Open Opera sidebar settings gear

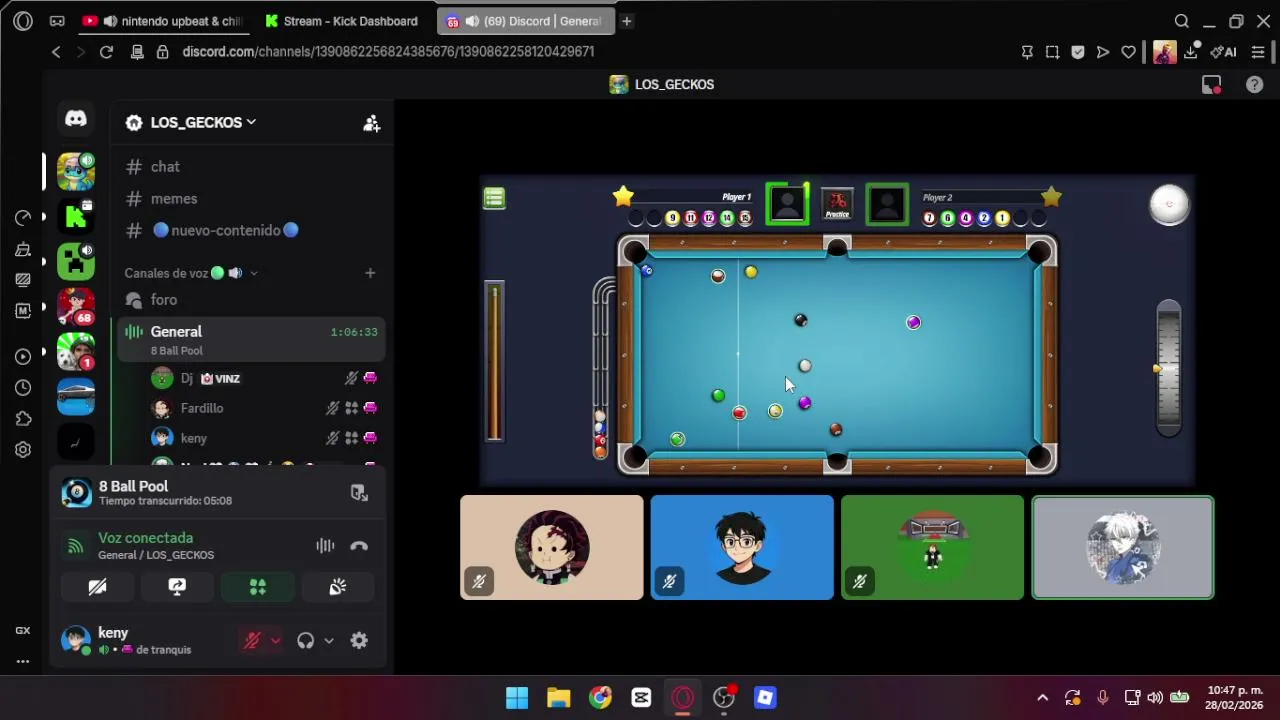(x=23, y=450)
